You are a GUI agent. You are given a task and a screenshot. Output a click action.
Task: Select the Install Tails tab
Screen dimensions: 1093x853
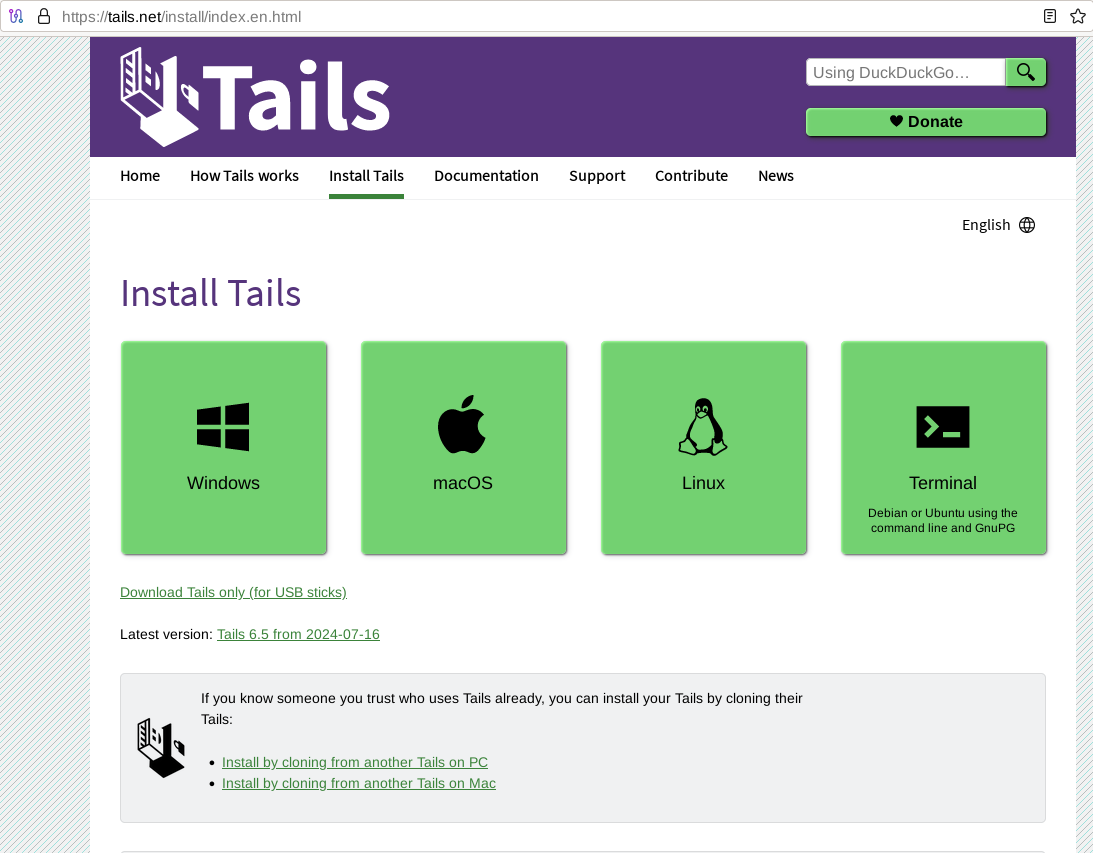(367, 176)
